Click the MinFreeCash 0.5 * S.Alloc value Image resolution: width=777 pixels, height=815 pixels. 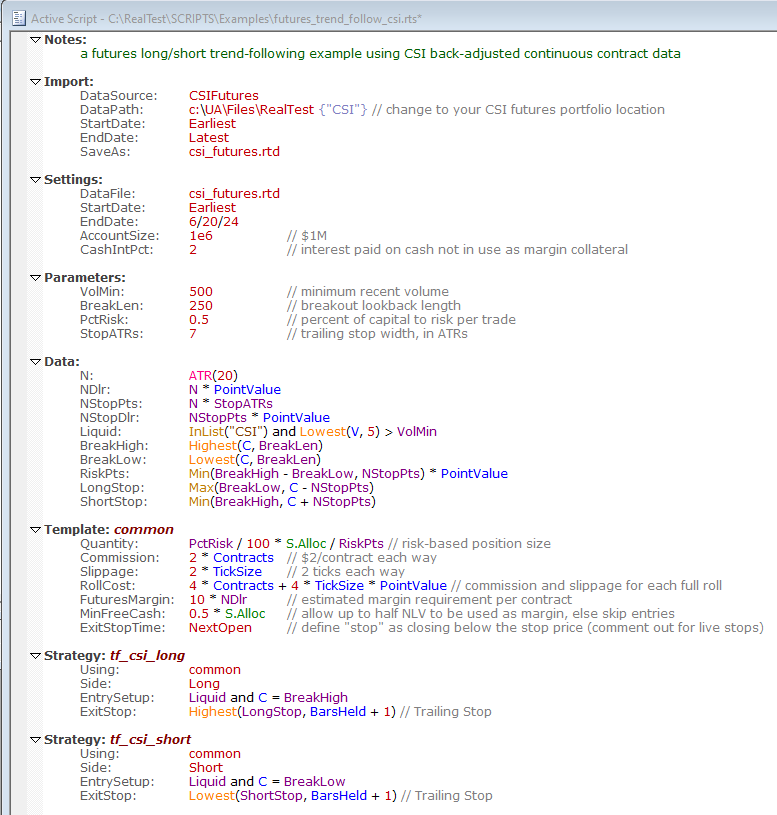(x=227, y=614)
